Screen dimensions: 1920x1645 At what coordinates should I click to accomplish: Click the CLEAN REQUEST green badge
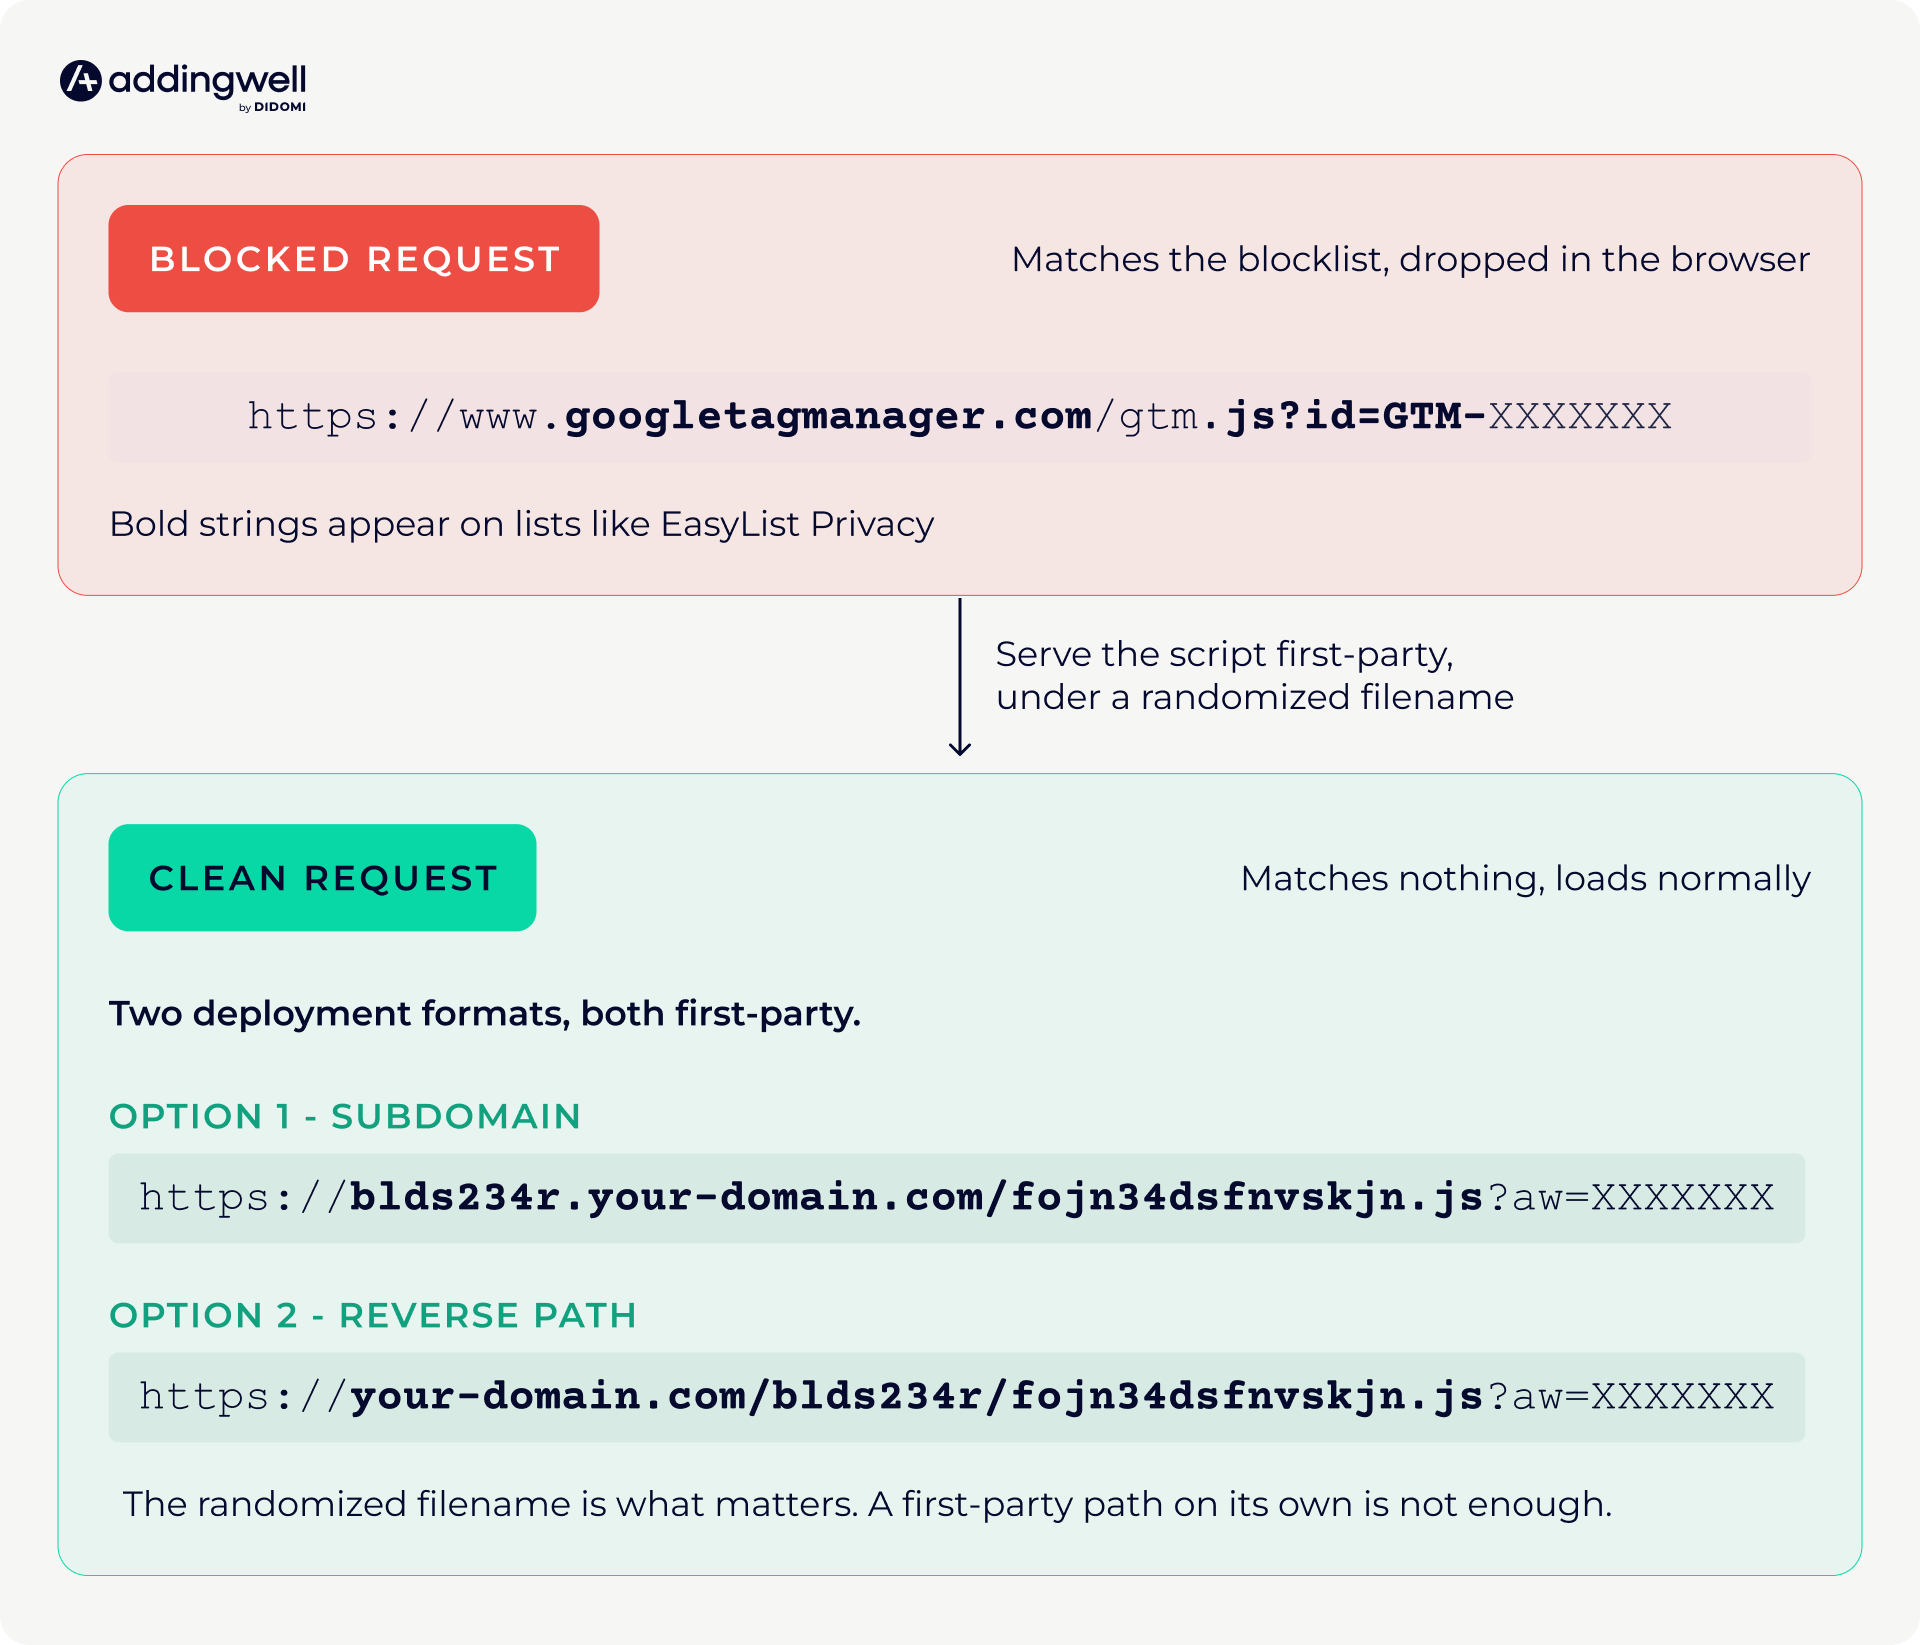coord(322,878)
